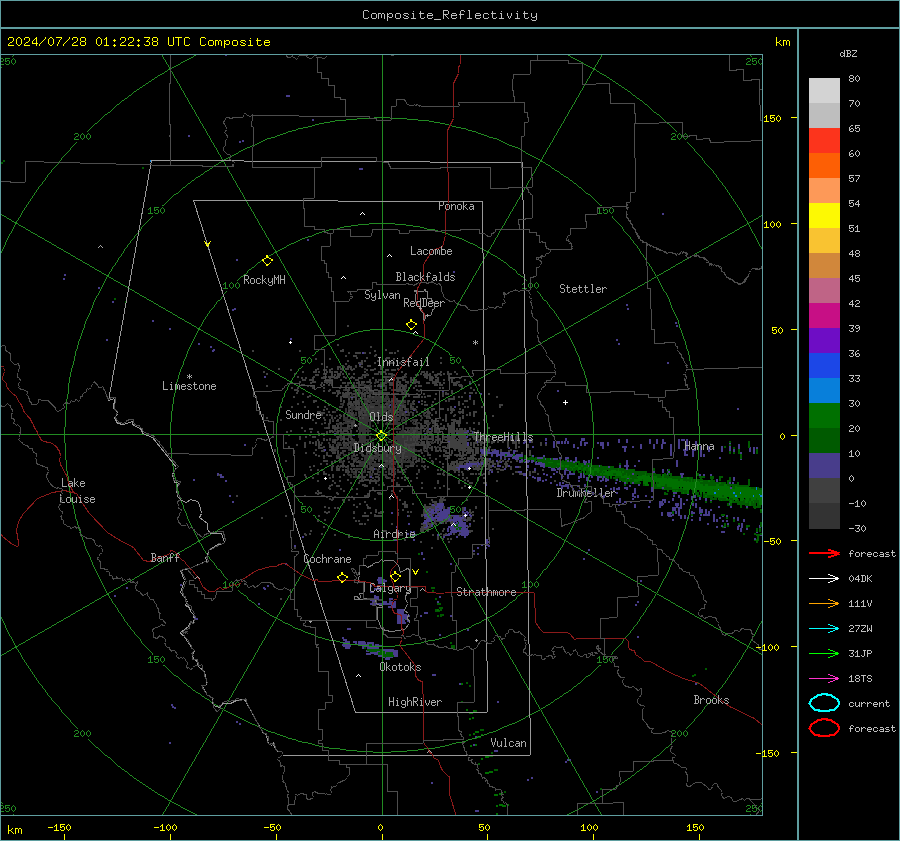Click the Airdrie city label
The height and width of the screenshot is (841, 900).
tap(394, 534)
